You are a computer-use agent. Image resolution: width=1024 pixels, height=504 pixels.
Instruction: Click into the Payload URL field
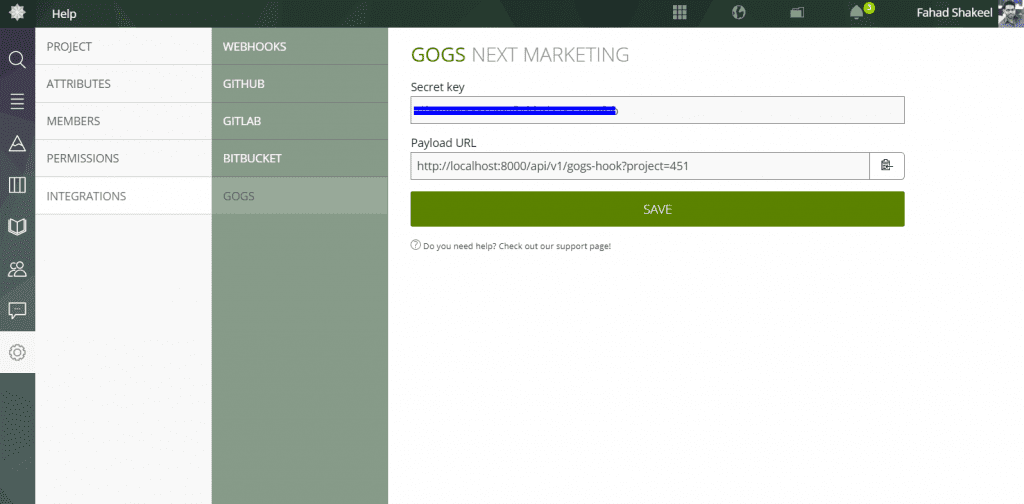coord(640,166)
